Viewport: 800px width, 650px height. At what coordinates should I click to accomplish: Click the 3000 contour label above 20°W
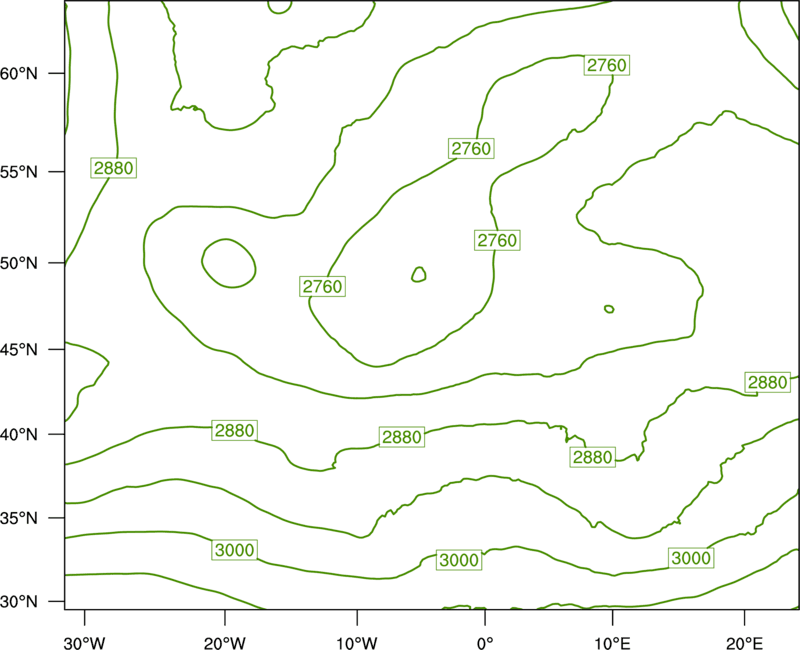click(x=234, y=550)
